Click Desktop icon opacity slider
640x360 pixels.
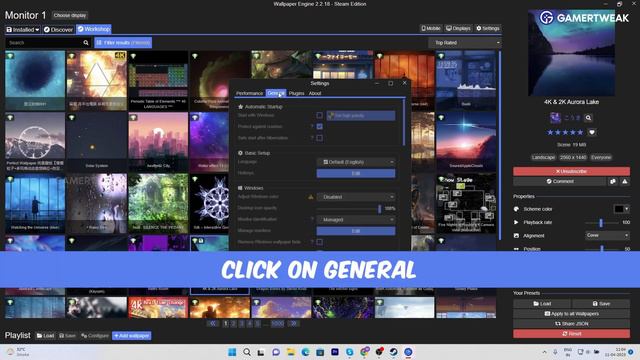[x=349, y=209]
